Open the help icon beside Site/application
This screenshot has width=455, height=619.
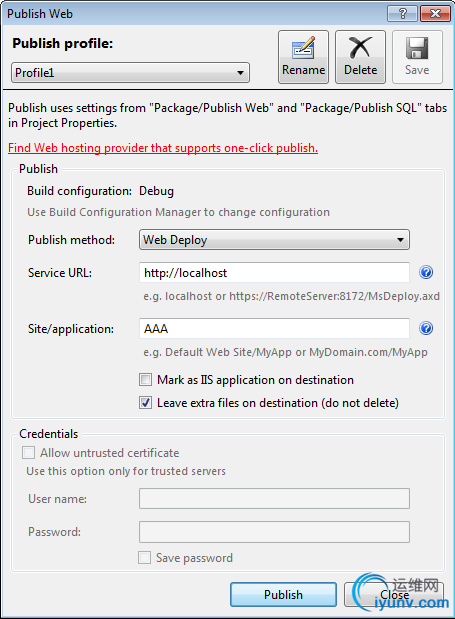point(426,328)
